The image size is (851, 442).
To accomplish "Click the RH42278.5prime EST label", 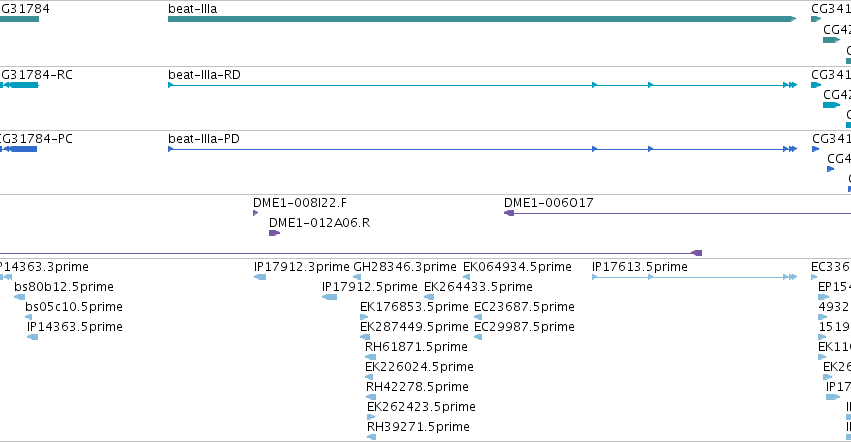I will [x=417, y=387].
